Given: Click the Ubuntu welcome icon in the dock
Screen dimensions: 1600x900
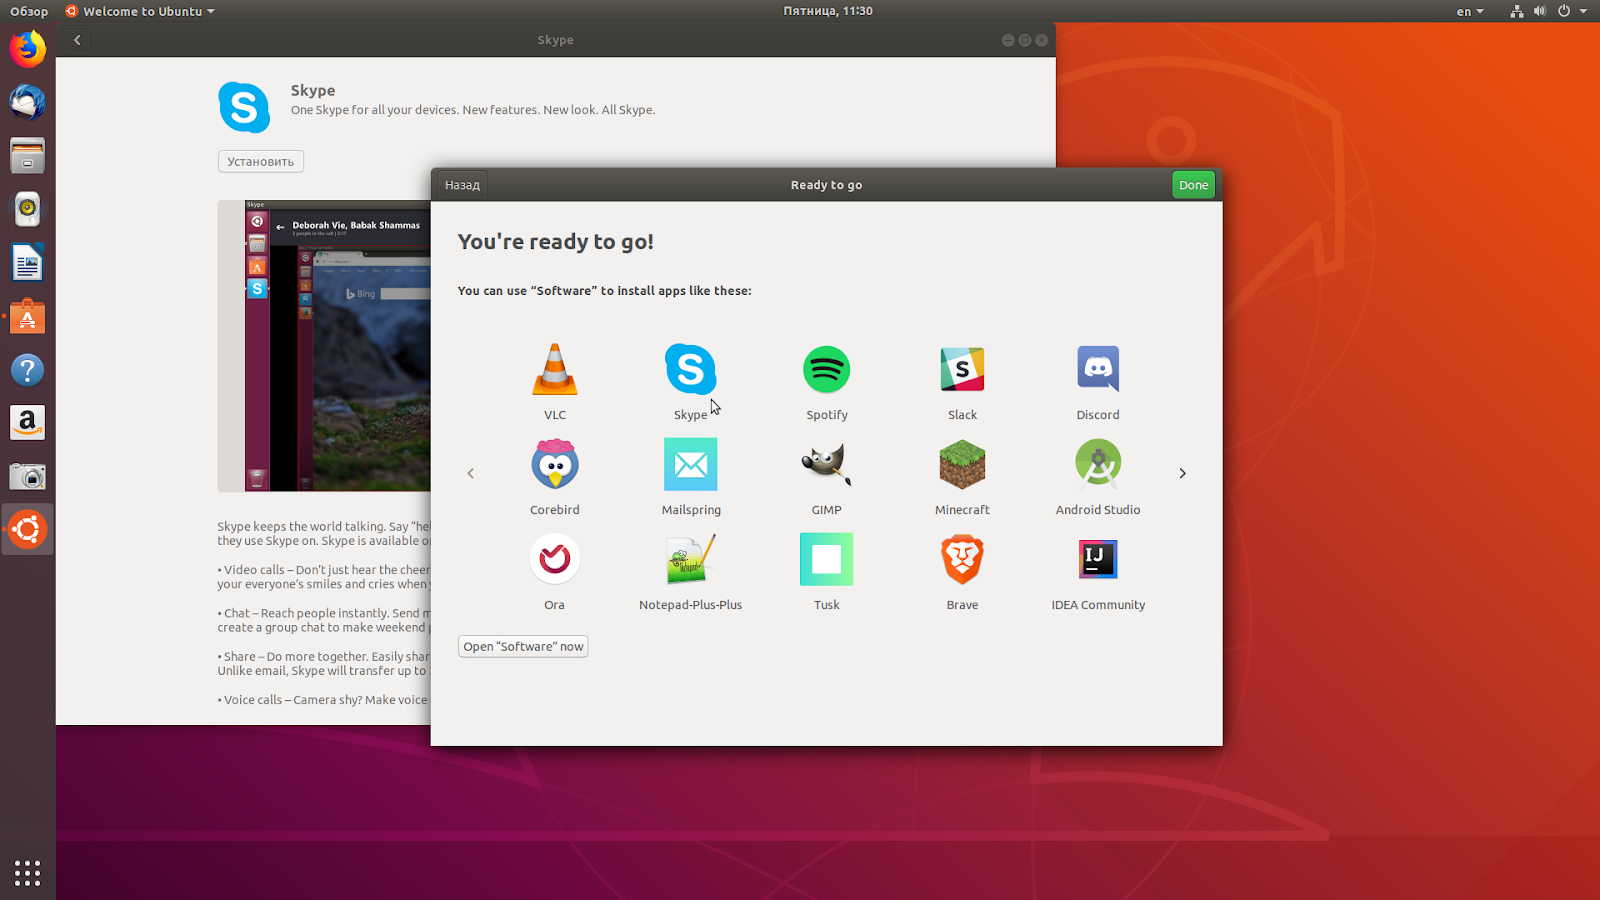Looking at the screenshot, I should [28, 530].
